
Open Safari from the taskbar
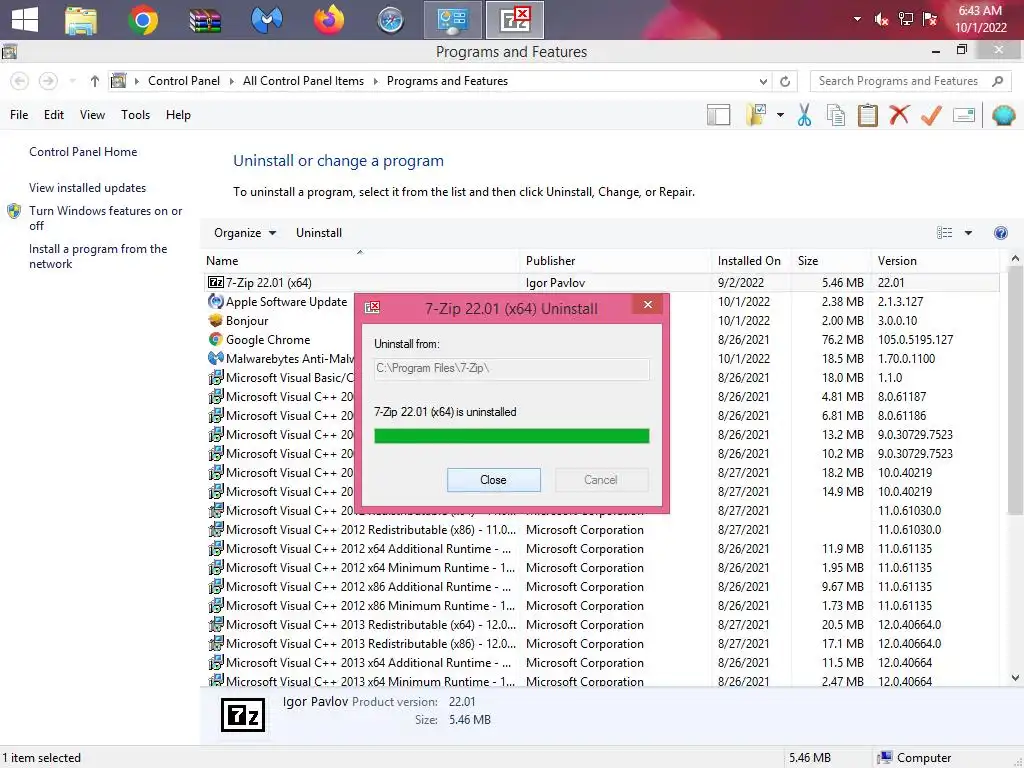point(391,20)
